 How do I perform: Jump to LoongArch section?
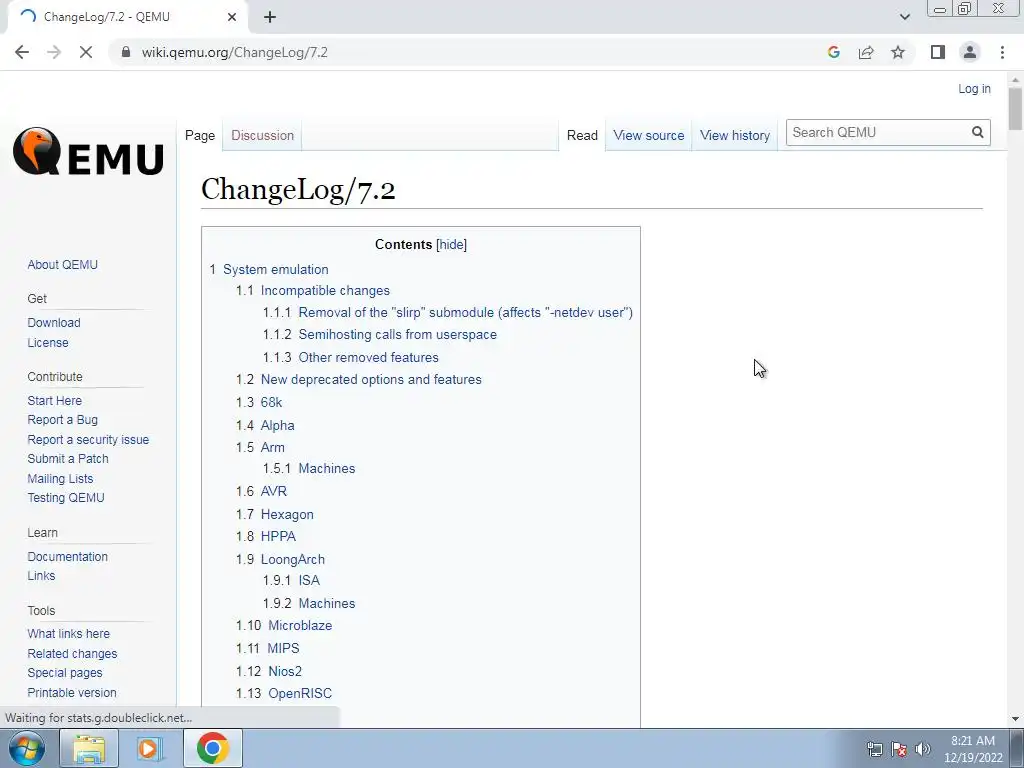coord(293,560)
